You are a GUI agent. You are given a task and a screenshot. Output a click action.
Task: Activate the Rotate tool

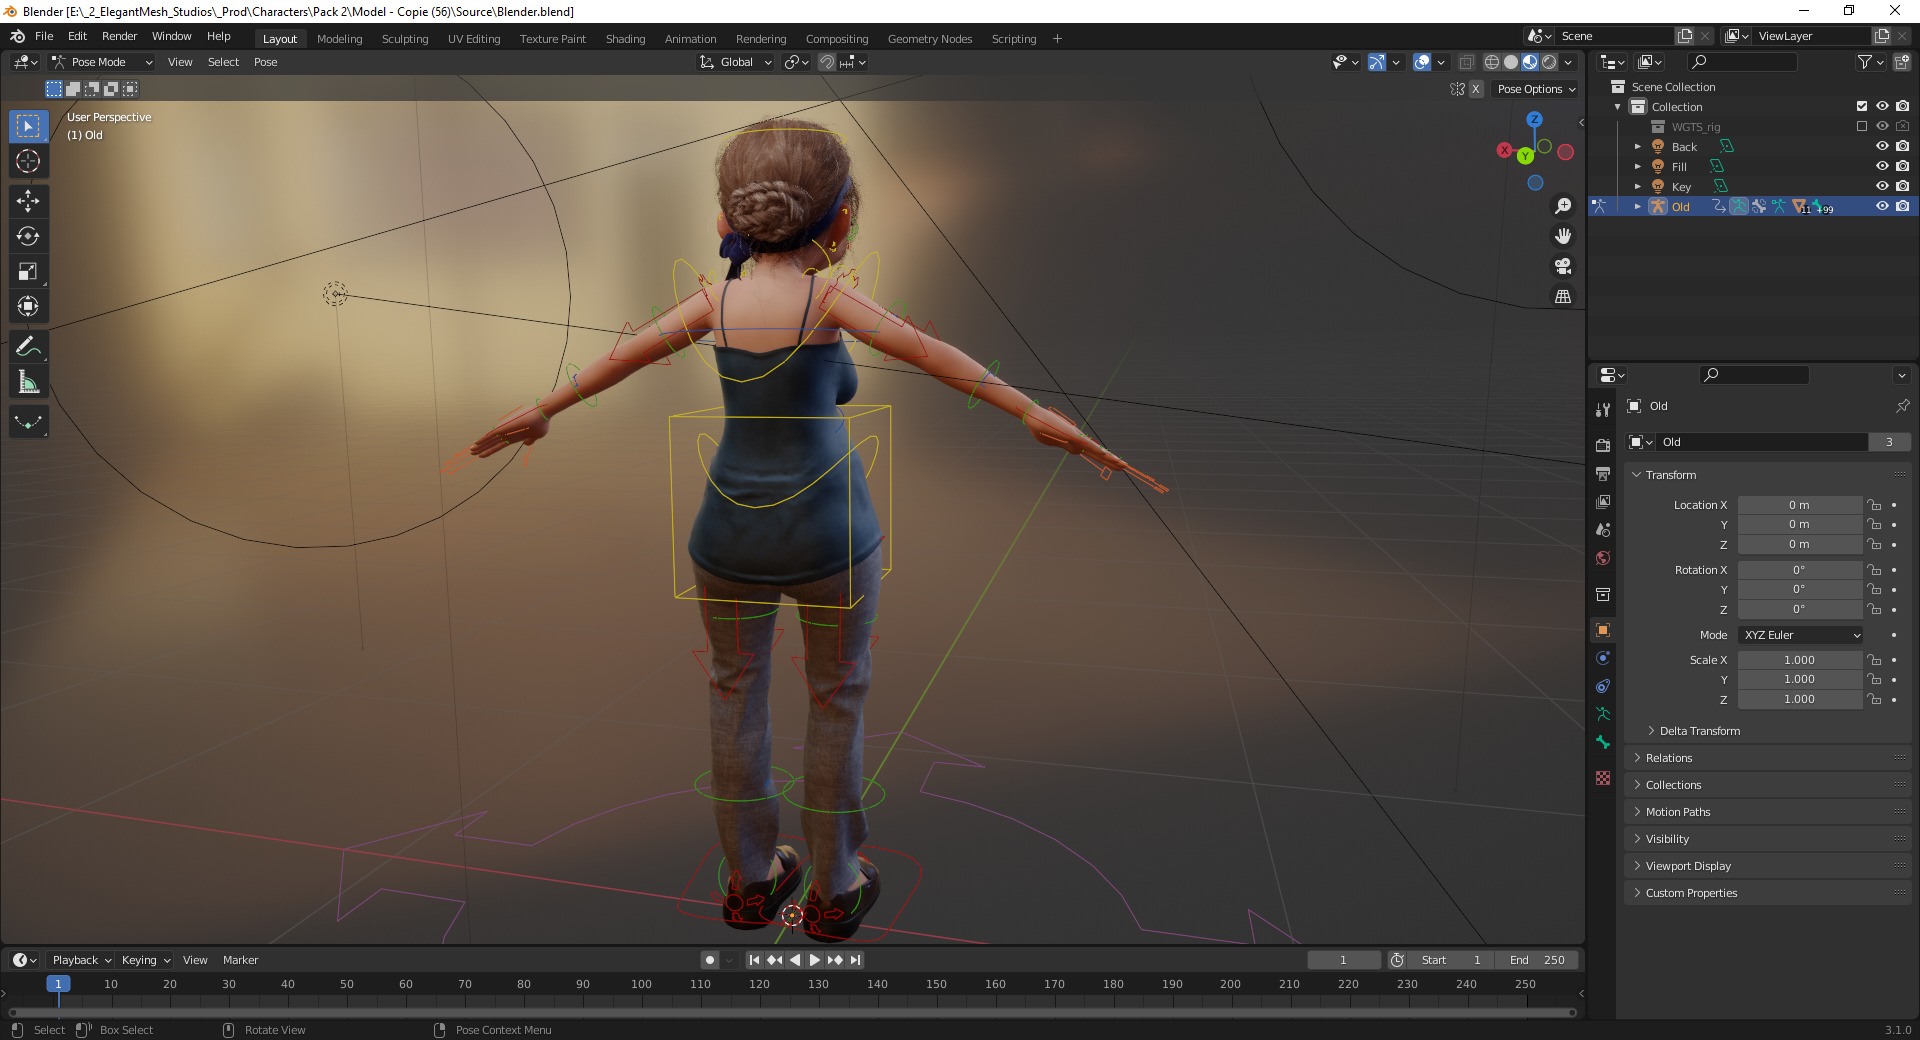[28, 236]
